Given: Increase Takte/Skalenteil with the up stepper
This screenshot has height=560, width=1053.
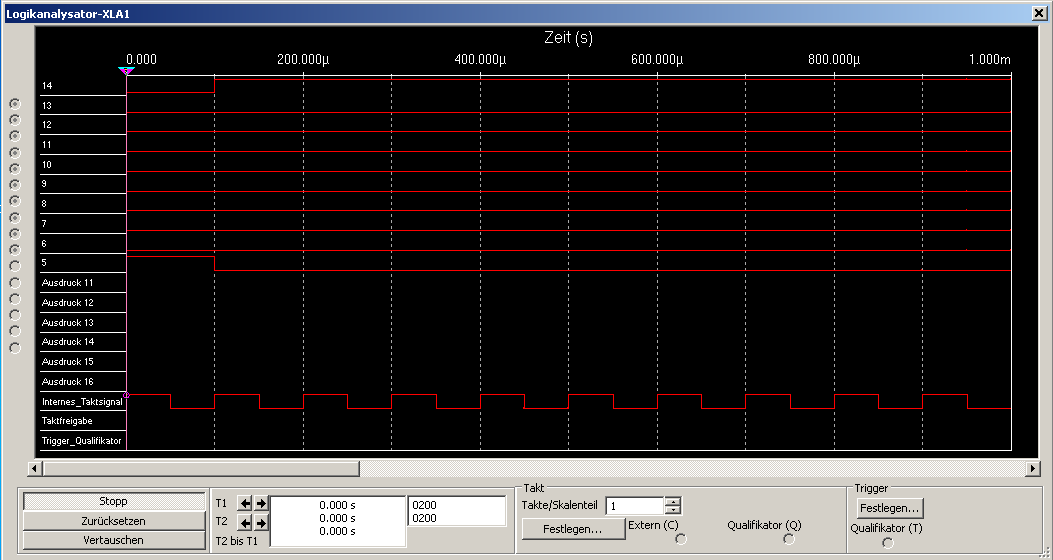Looking at the screenshot, I should 674,501.
